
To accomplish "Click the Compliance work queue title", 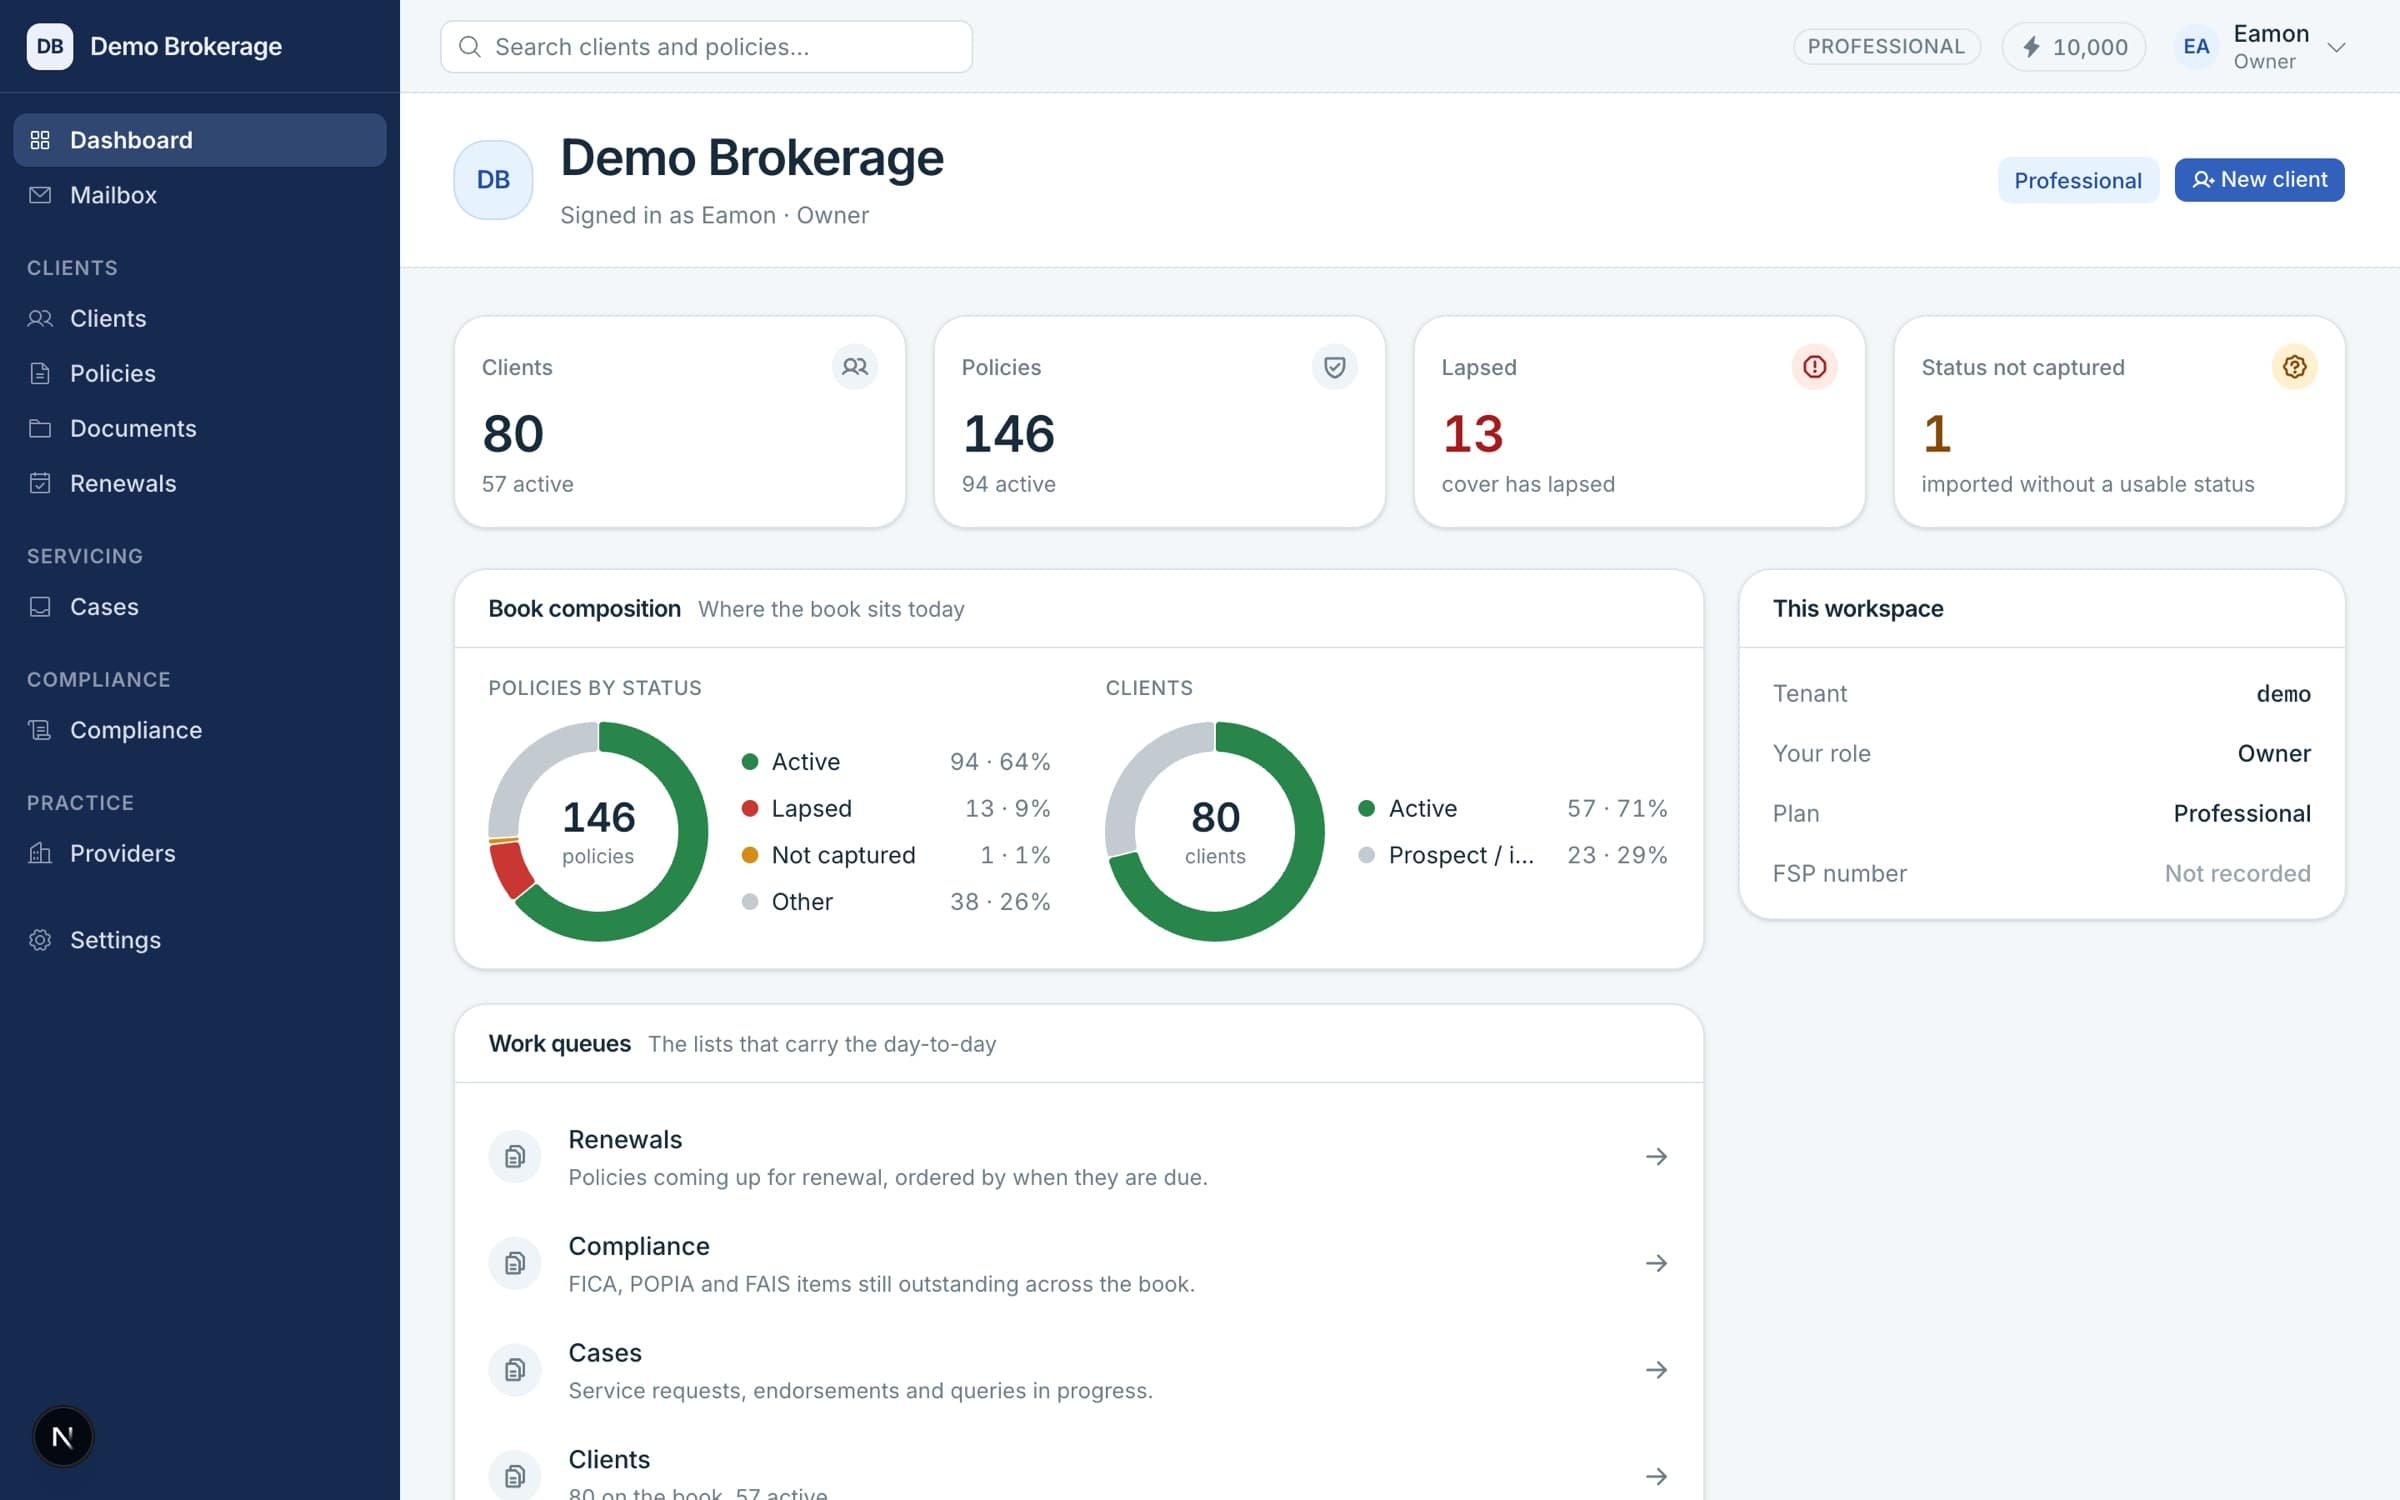I will click(639, 1246).
